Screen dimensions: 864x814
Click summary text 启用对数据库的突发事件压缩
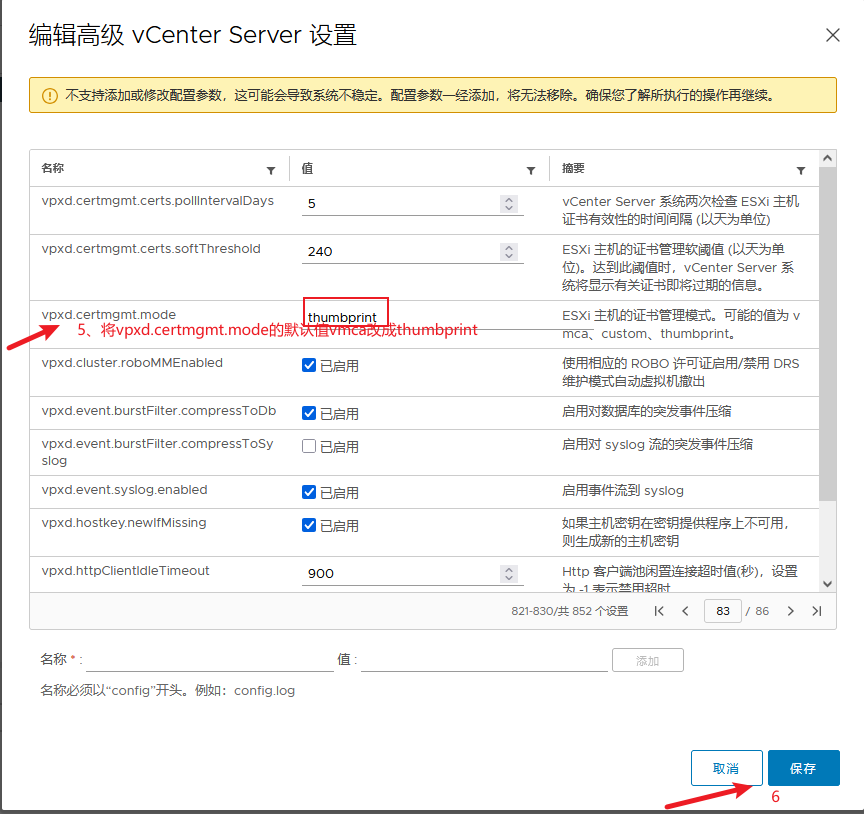tap(646, 412)
